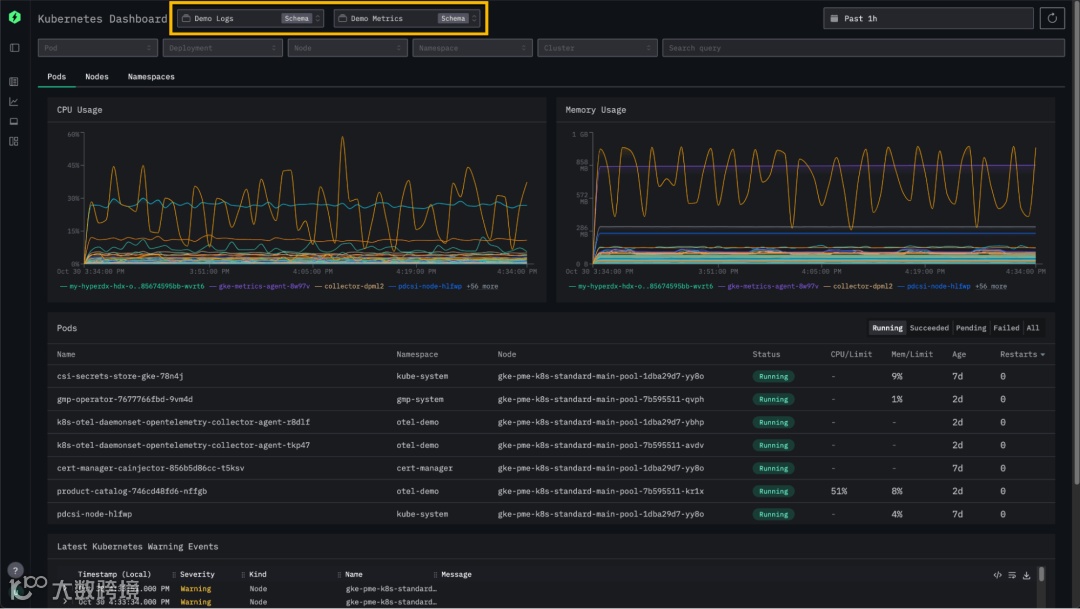Switch to the Namespaces tab
Viewport: 1080px width, 609px height.
151,77
